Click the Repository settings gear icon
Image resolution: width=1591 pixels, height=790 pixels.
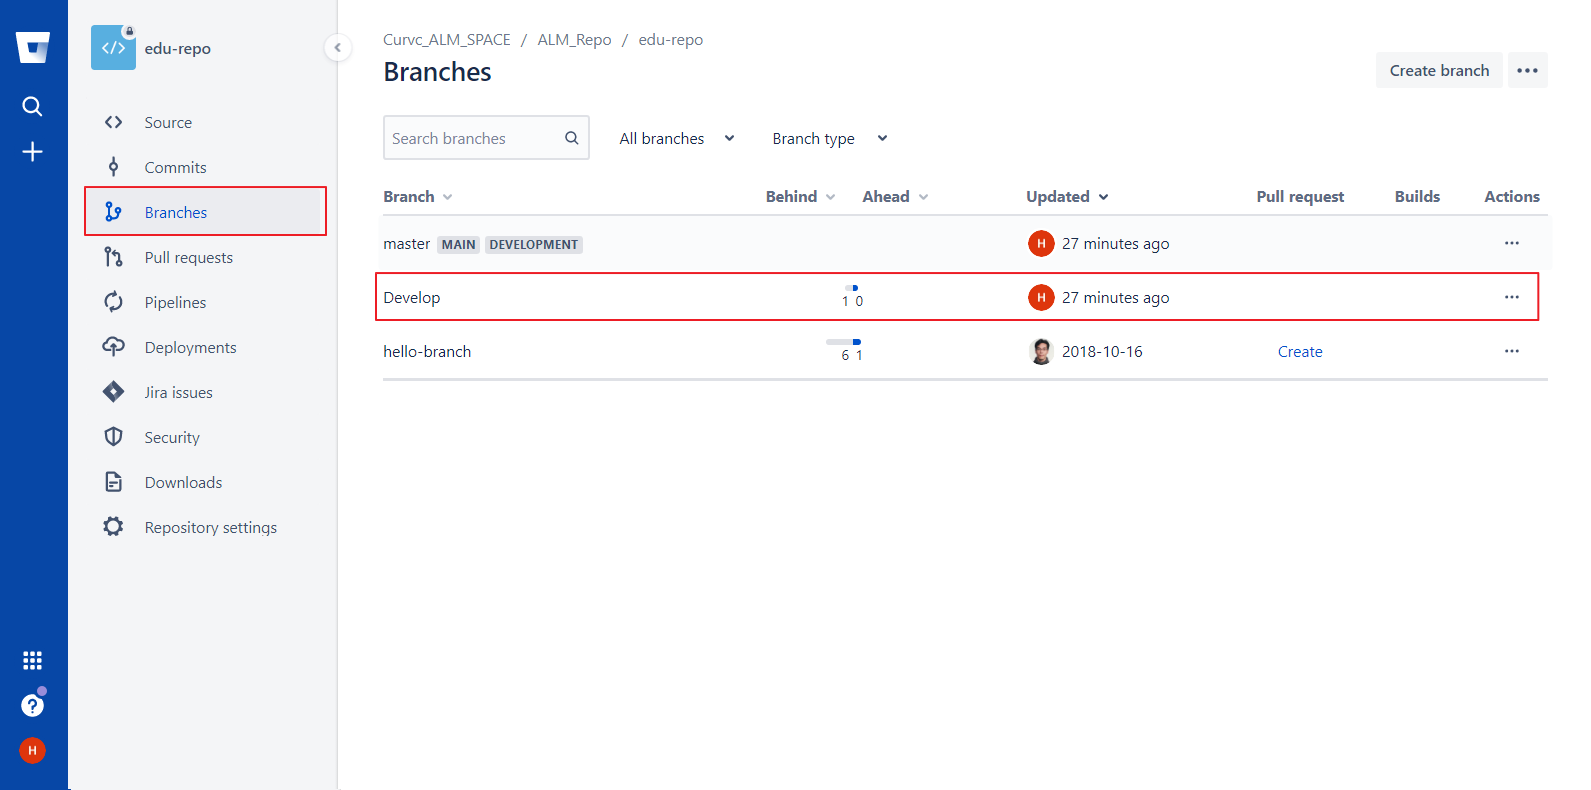[x=113, y=527]
